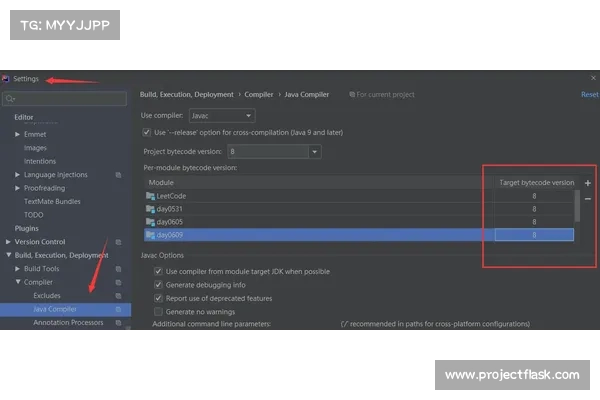
Task: Click project-level icon beside Build Tools
Action: coord(118,269)
